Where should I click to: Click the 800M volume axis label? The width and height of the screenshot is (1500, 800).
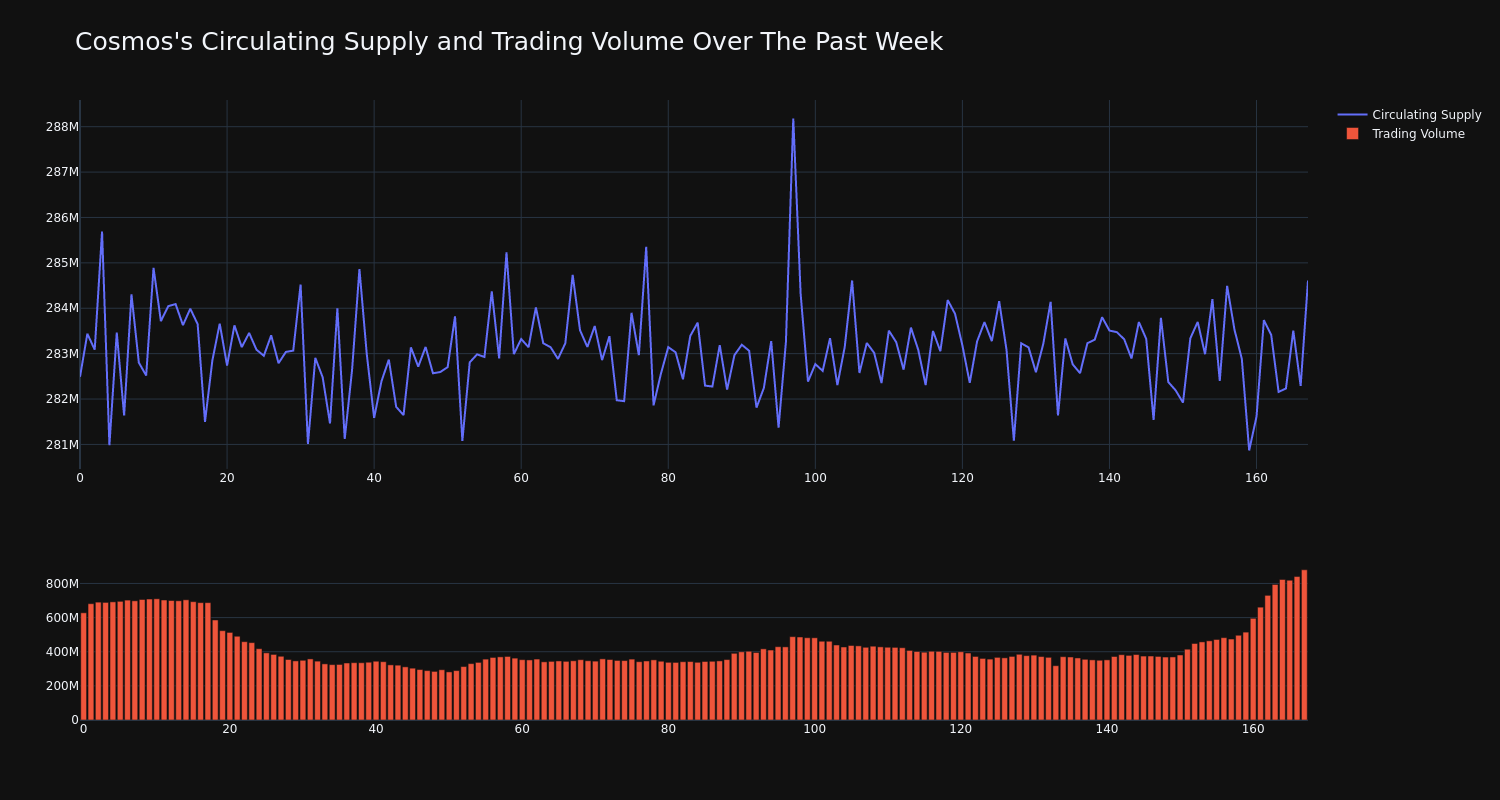(x=62, y=584)
